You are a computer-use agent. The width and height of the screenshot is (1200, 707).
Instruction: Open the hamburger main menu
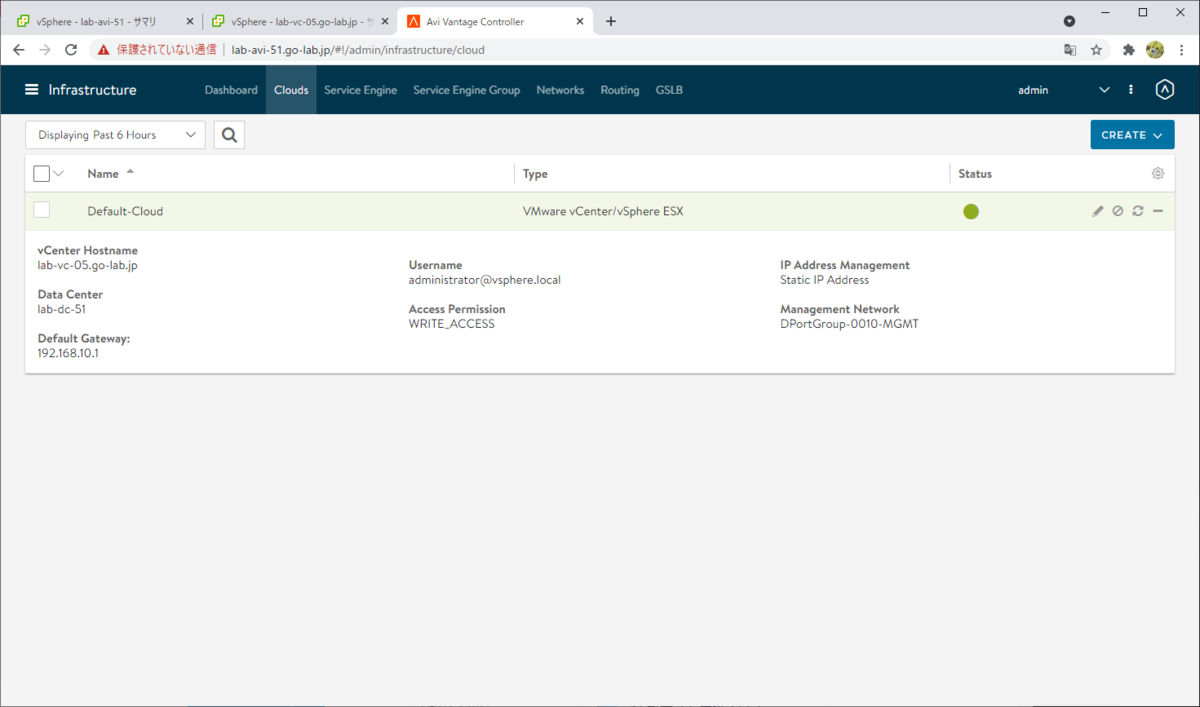pos(32,90)
